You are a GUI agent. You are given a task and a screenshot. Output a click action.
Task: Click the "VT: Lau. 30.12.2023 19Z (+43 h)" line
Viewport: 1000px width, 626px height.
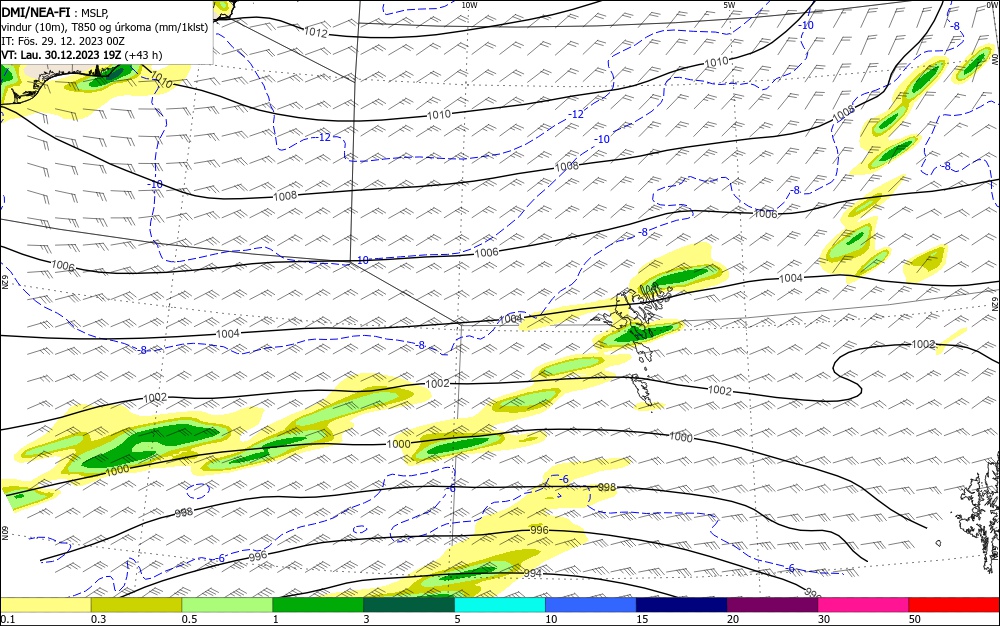click(82, 55)
